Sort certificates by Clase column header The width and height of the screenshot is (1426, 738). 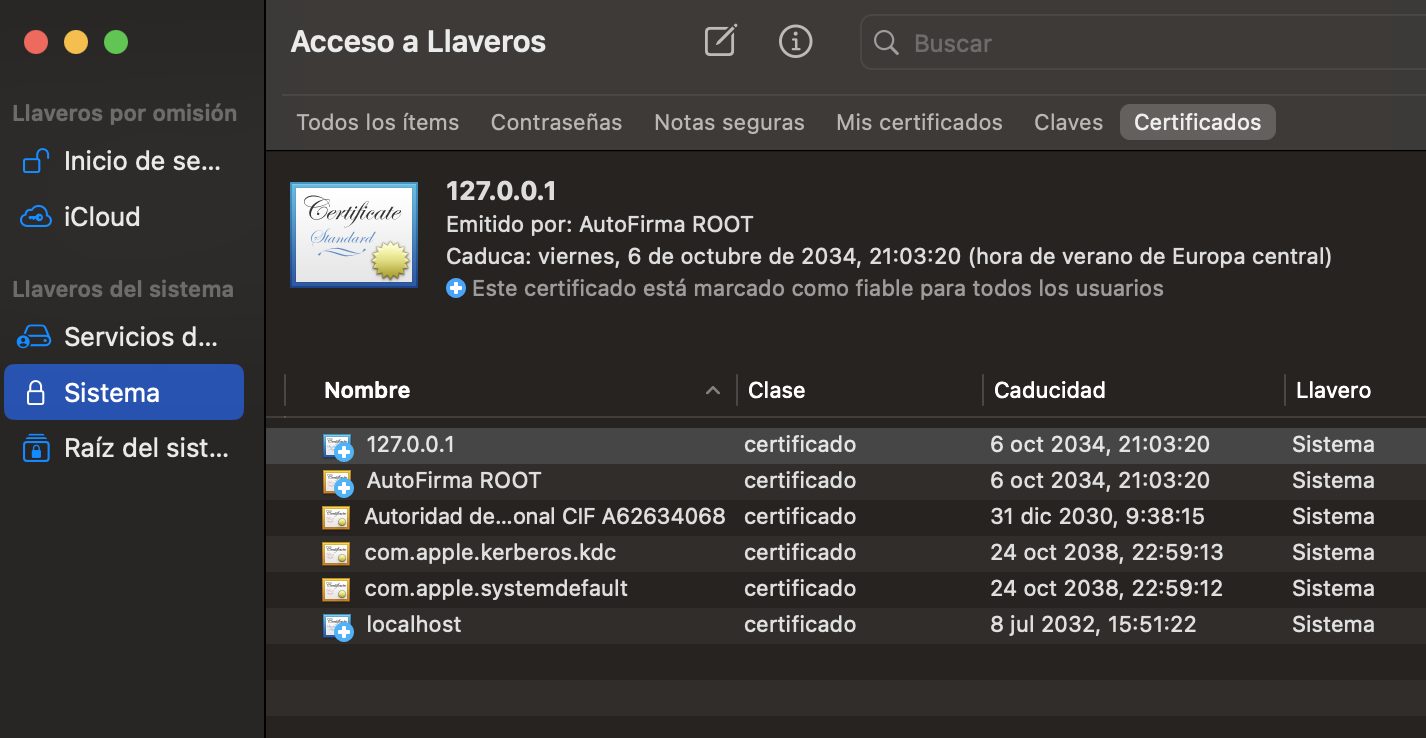point(777,390)
